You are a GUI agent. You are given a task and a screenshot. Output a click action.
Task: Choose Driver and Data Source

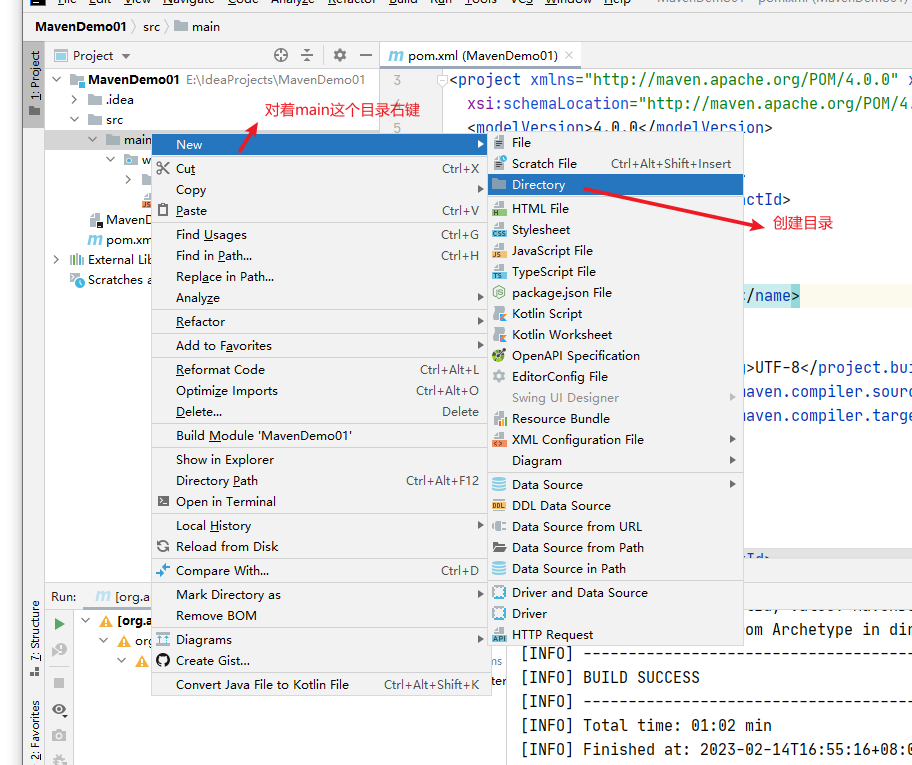[615, 592]
